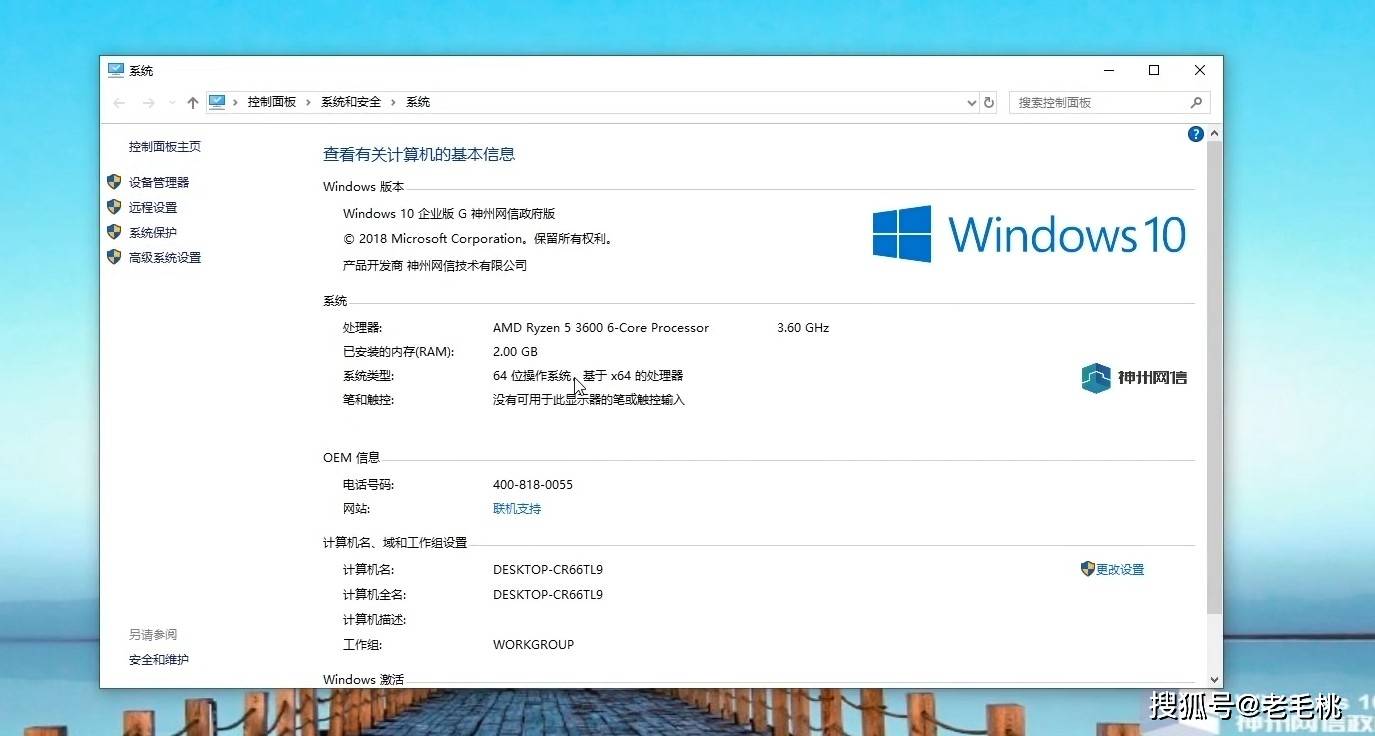Screen dimensions: 1375x736
Task: Maximize the 系统 window
Action: click(x=1154, y=70)
